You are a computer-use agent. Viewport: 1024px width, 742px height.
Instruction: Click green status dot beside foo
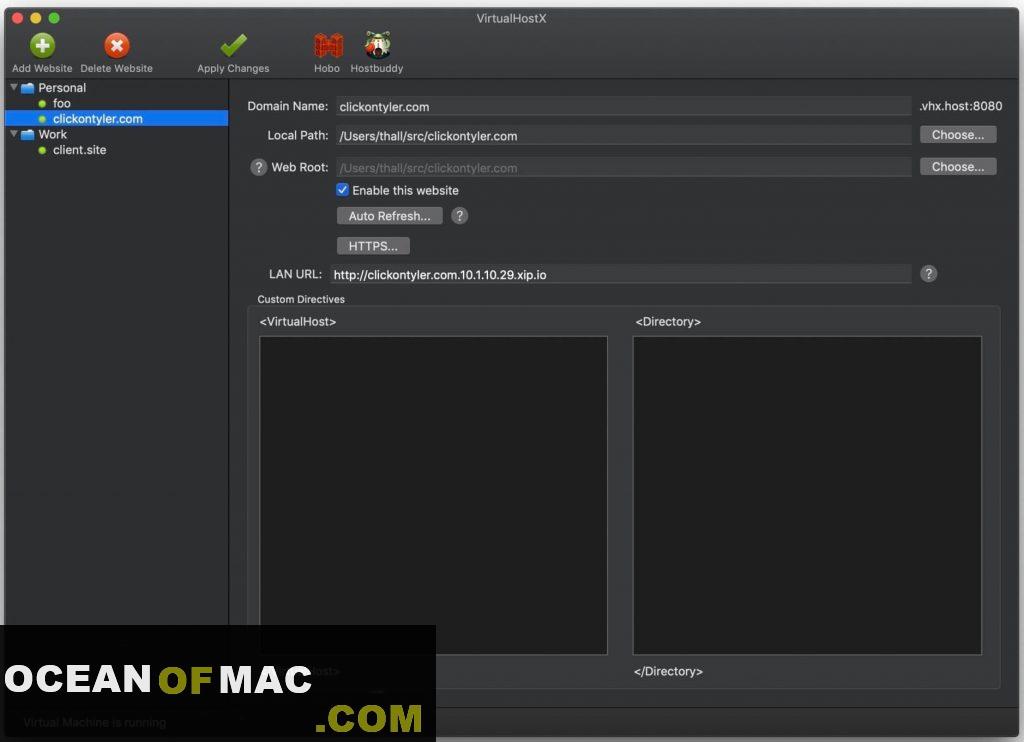click(42, 104)
